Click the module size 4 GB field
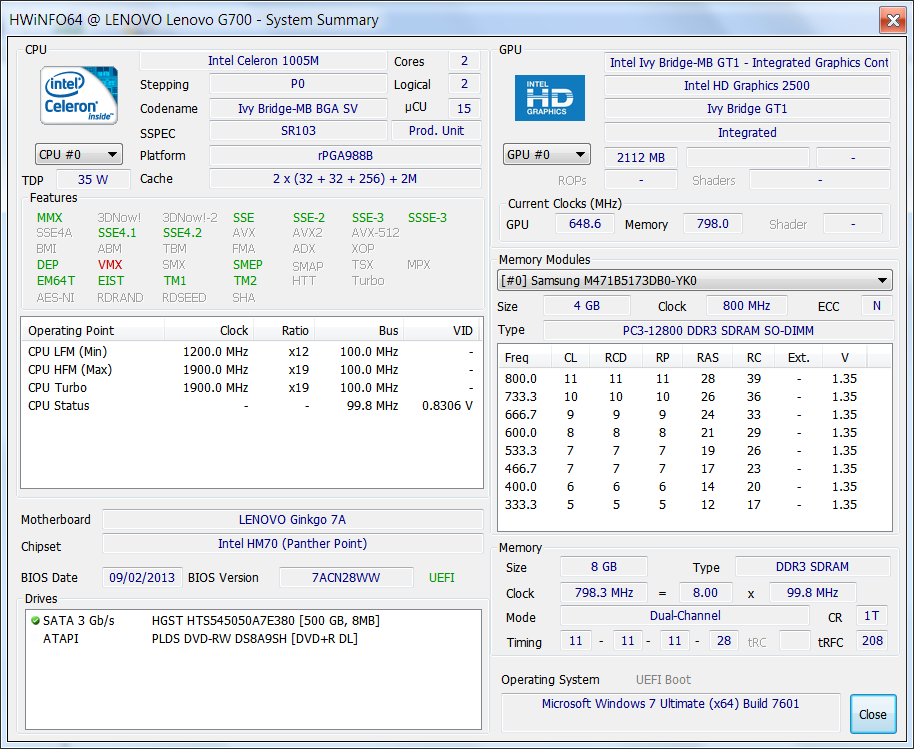Image resolution: width=914 pixels, height=749 pixels. (587, 305)
